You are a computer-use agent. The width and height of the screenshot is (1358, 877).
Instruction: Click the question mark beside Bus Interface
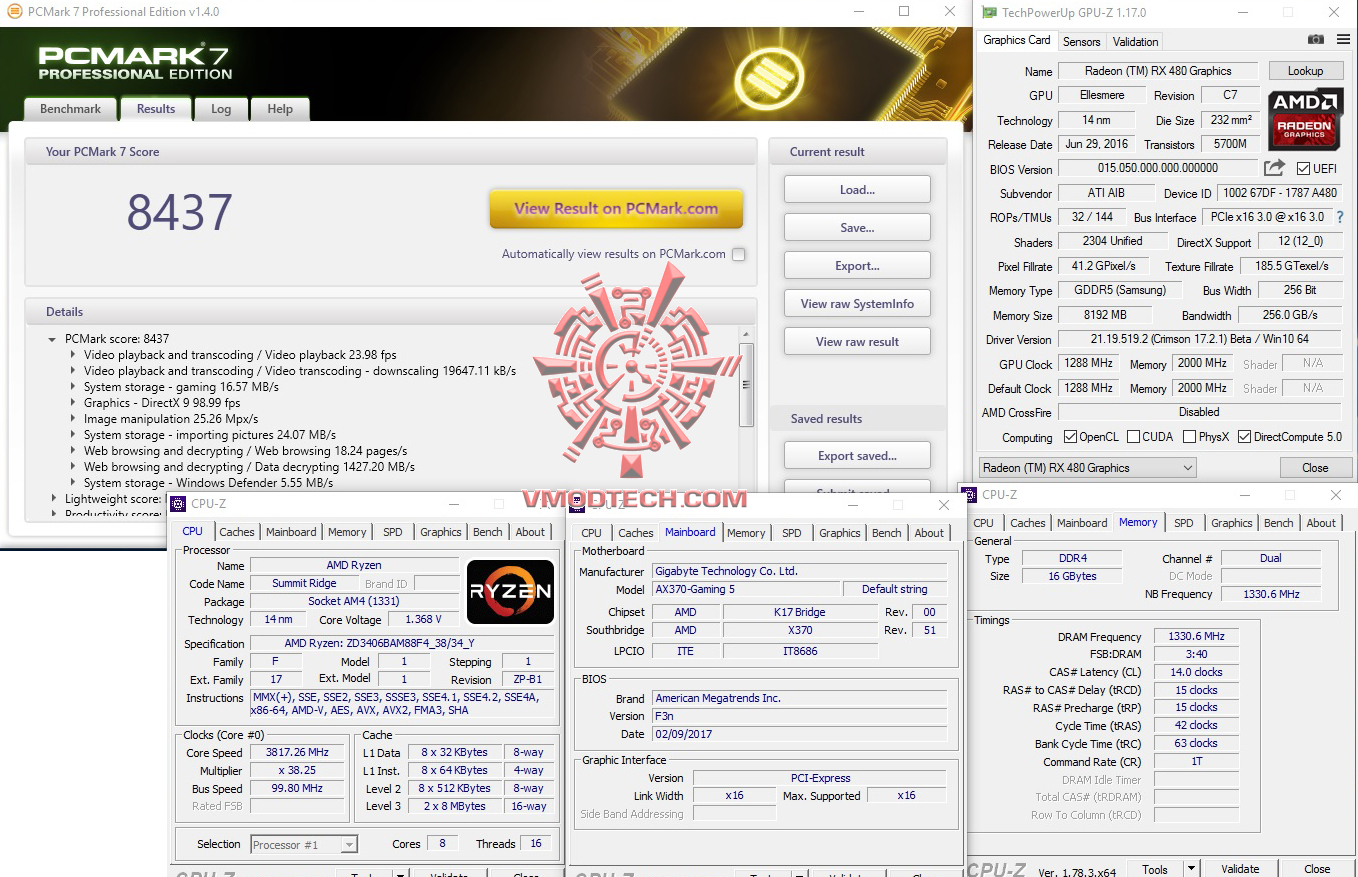click(x=1341, y=217)
